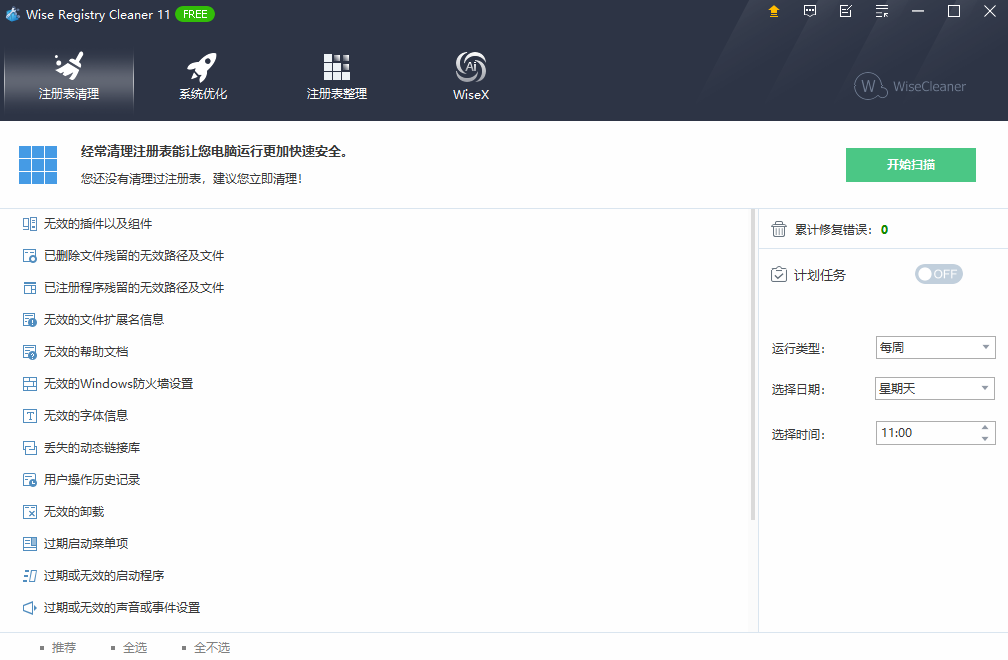Image resolution: width=1008 pixels, height=660 pixels.
Task: Select the 全选 option to check all items
Action: coord(135,648)
